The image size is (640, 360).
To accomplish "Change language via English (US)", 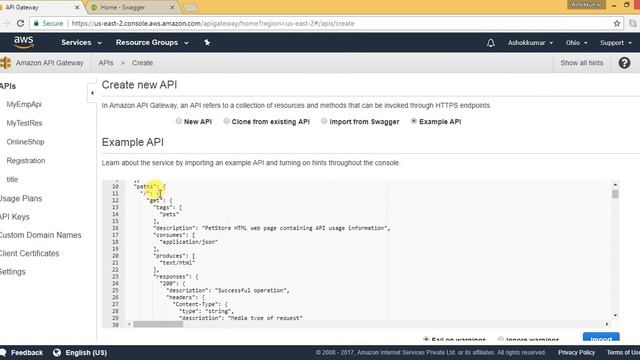I will pyautogui.click(x=86, y=353).
